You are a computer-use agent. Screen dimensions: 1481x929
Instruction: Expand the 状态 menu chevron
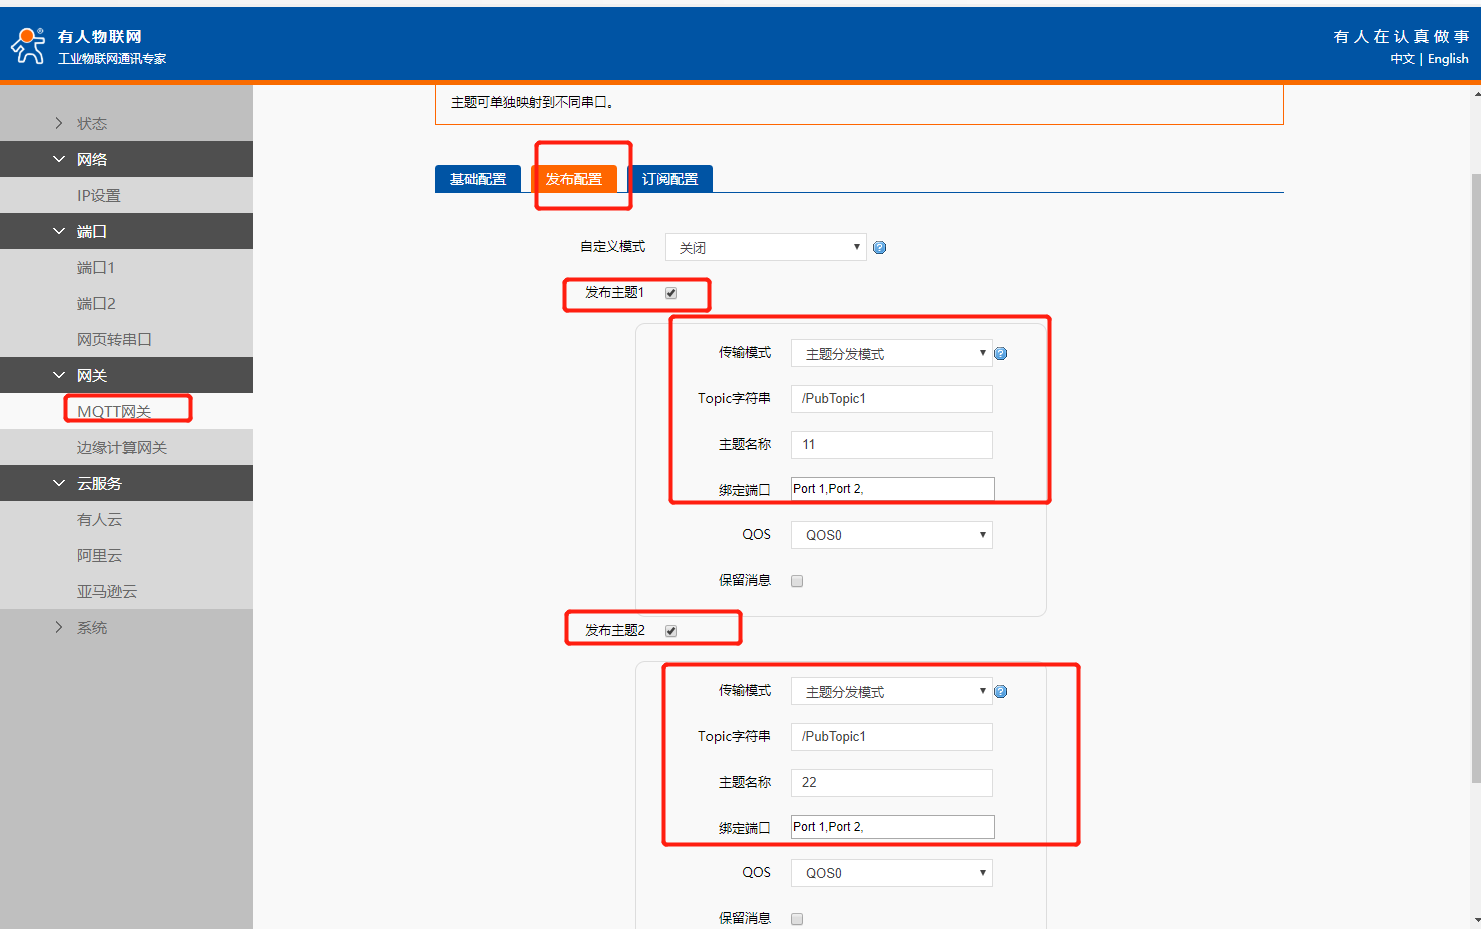[59, 123]
